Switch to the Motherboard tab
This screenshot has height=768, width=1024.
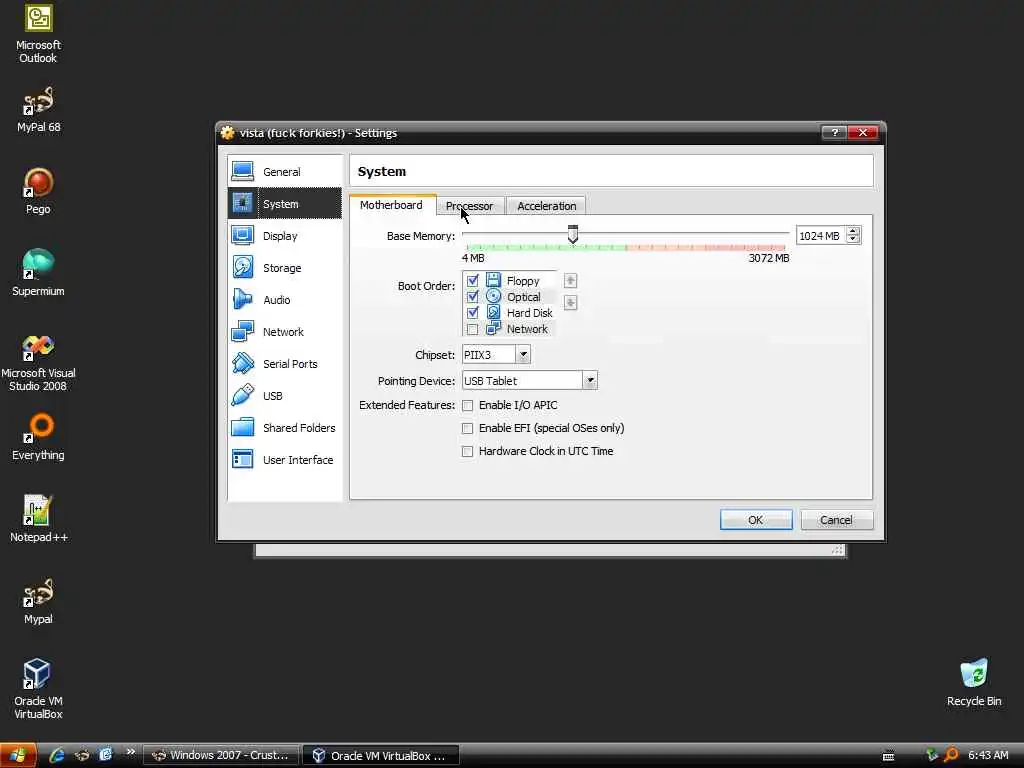pyautogui.click(x=391, y=205)
